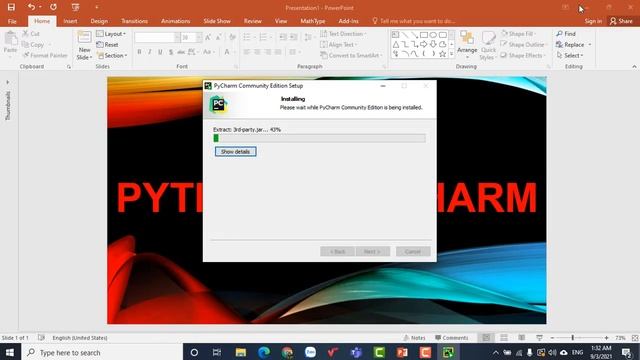Viewport: 640px width, 360px height.
Task: Switch to the Design tab
Action: point(99,21)
